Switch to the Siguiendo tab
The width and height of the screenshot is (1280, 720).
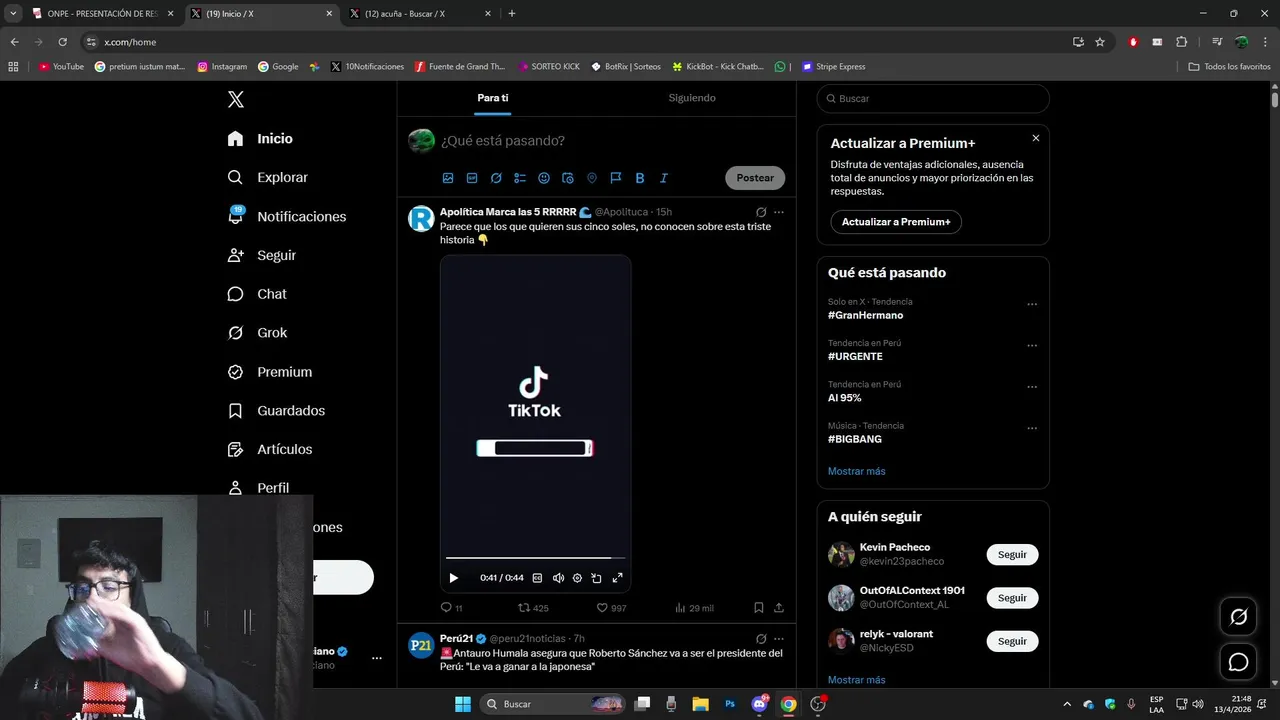coord(692,98)
